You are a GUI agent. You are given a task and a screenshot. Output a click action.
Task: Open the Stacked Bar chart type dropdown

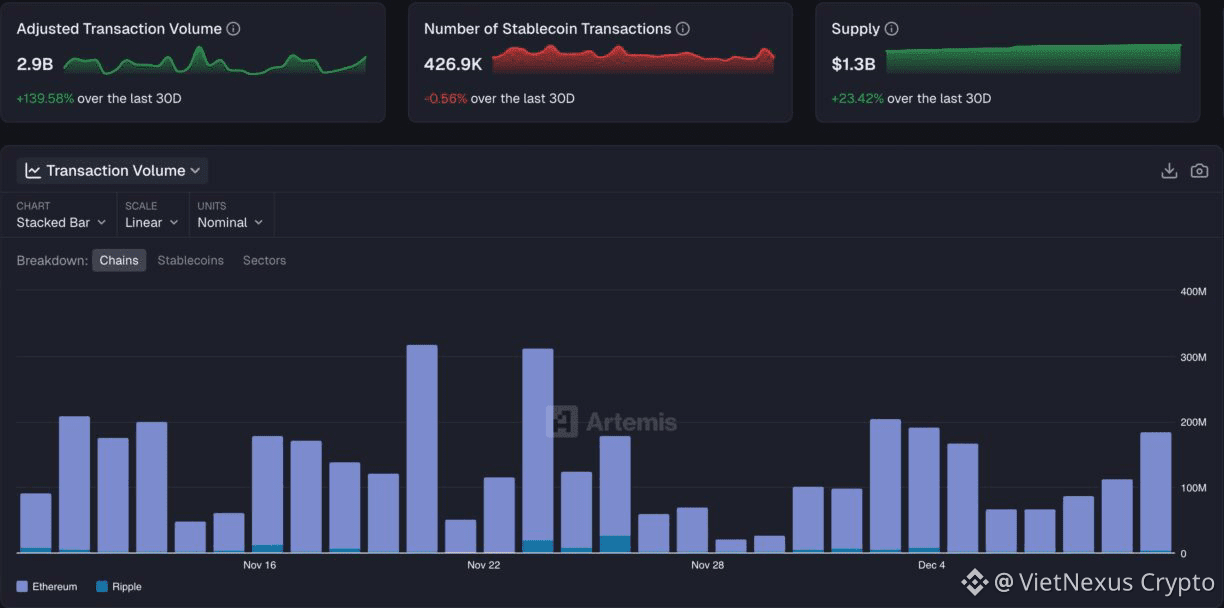[x=61, y=222]
